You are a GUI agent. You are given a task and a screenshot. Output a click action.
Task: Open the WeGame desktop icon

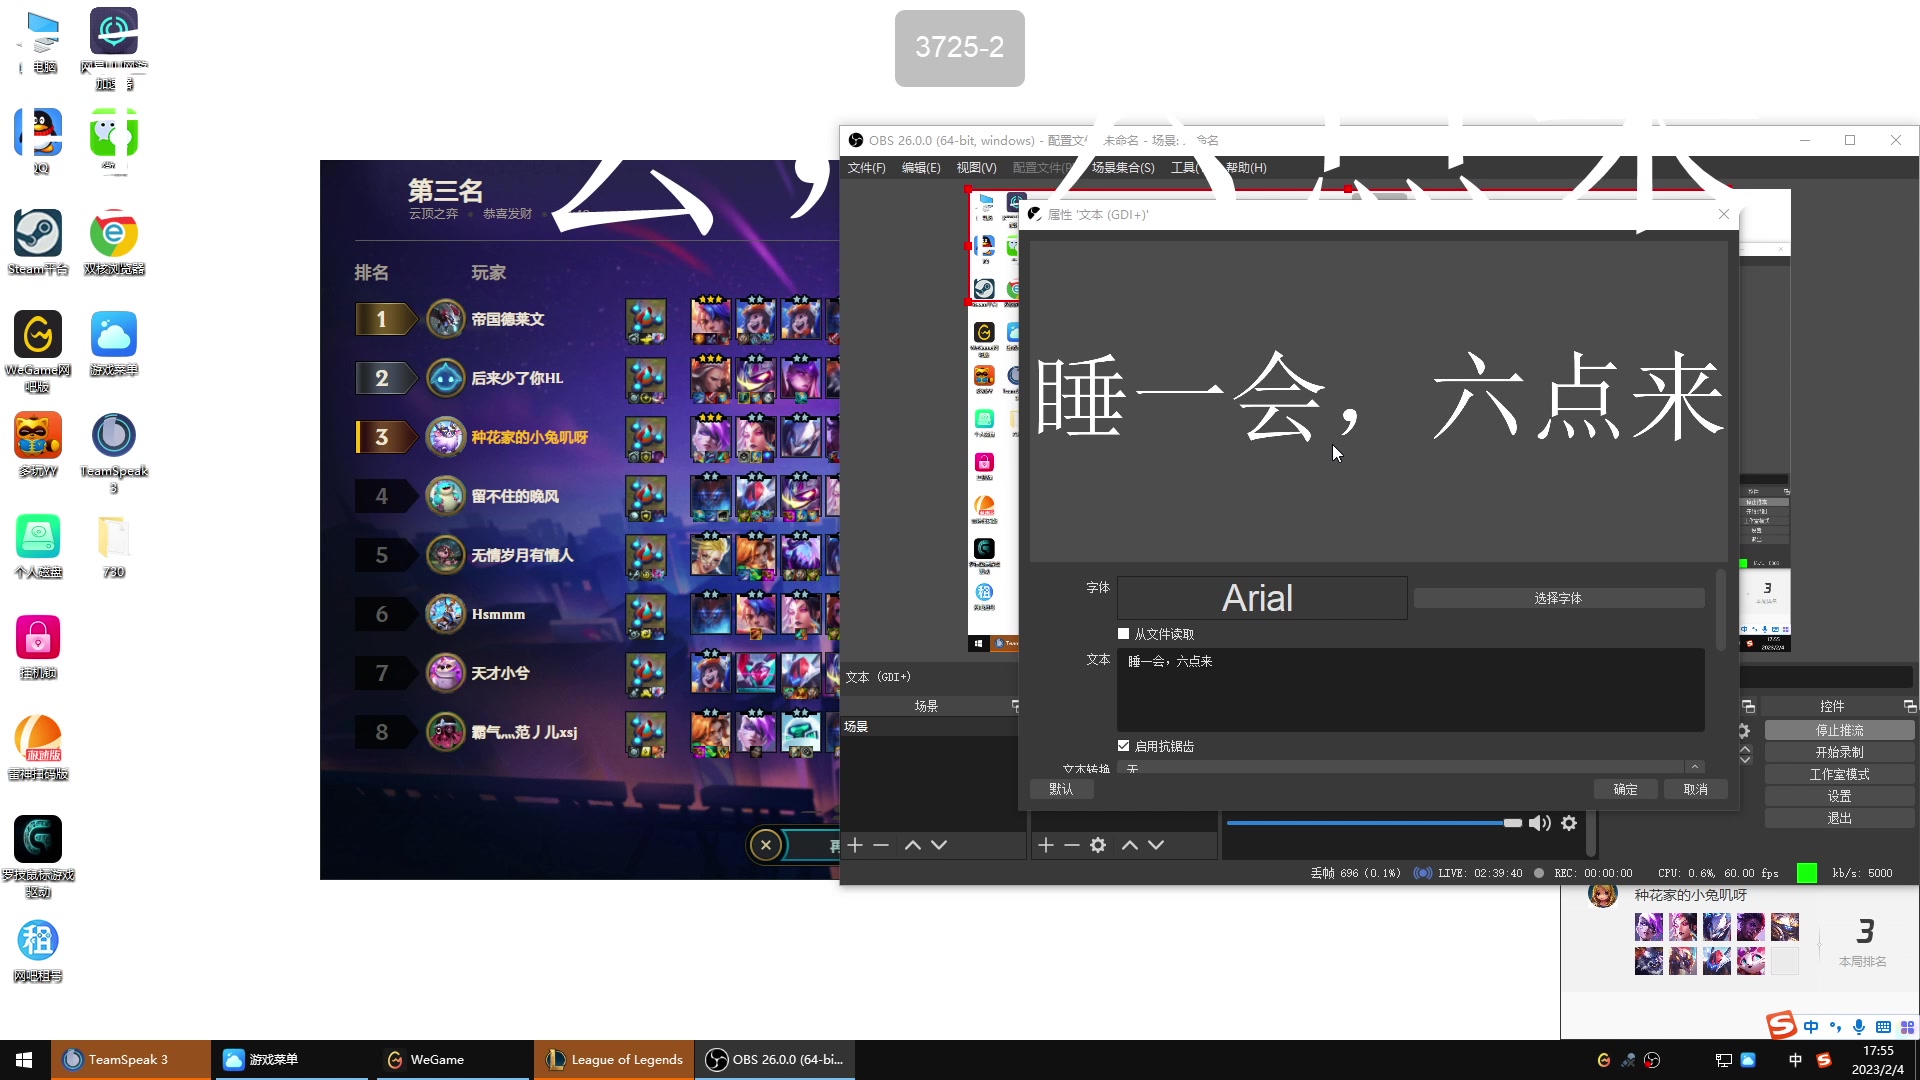[x=38, y=351]
